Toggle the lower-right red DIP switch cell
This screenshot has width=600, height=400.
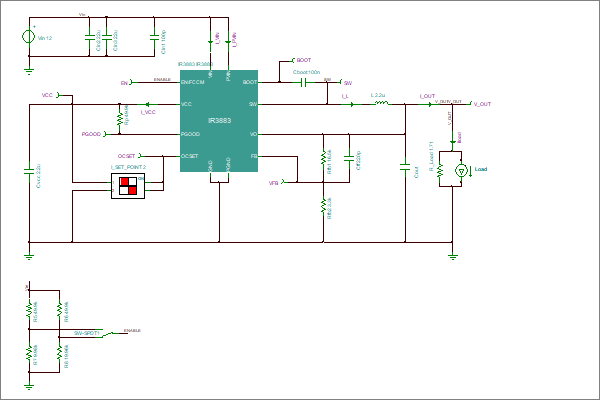pyautogui.click(x=132, y=190)
